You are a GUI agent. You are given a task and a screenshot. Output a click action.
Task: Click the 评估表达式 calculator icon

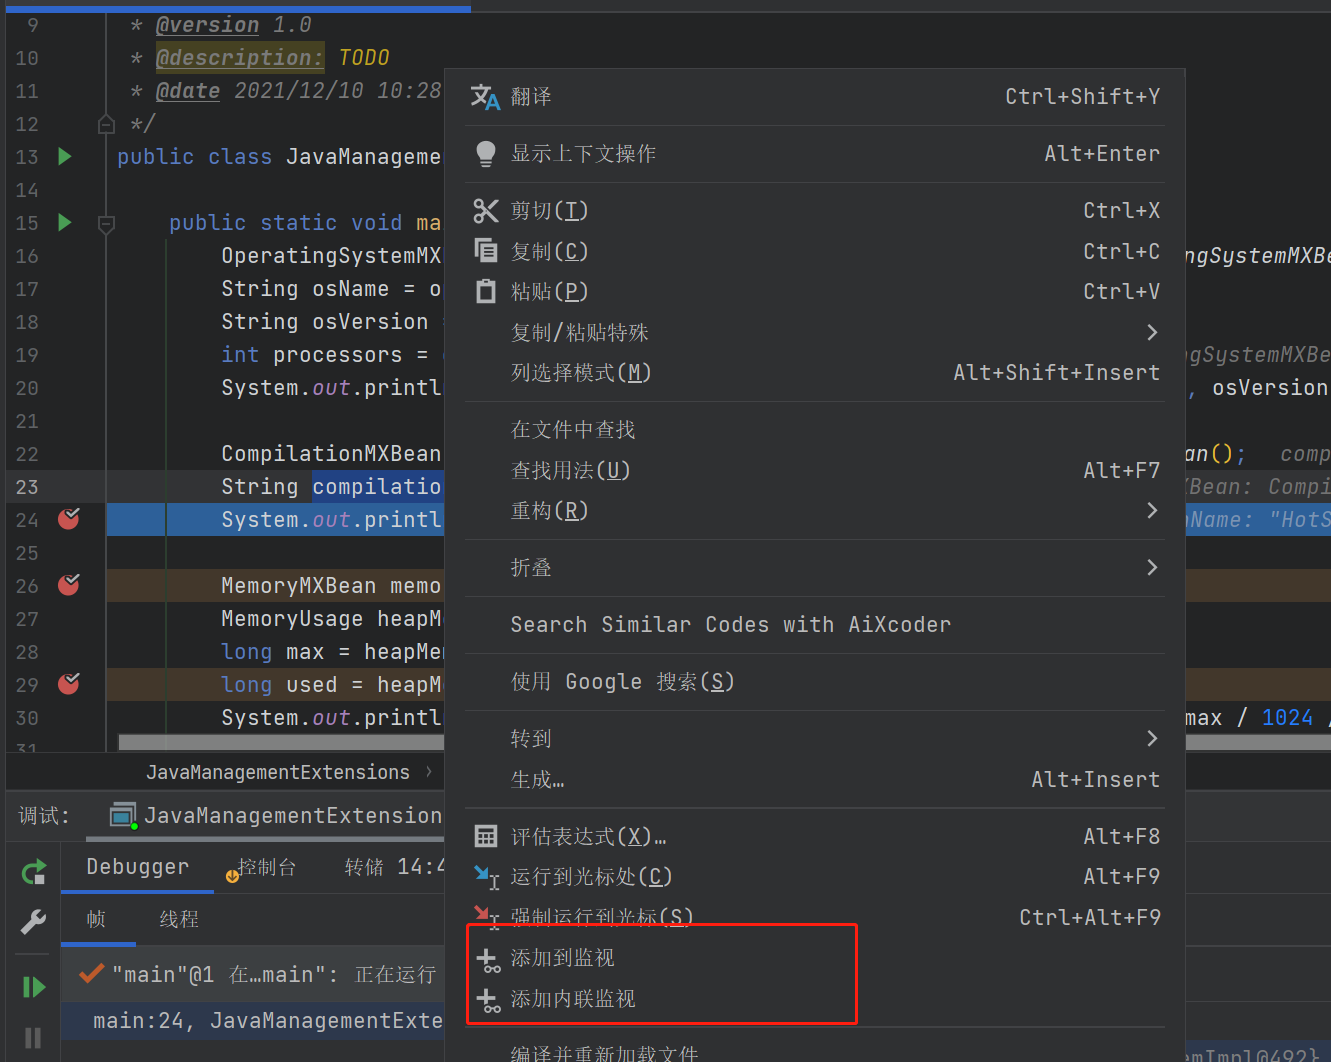click(486, 837)
